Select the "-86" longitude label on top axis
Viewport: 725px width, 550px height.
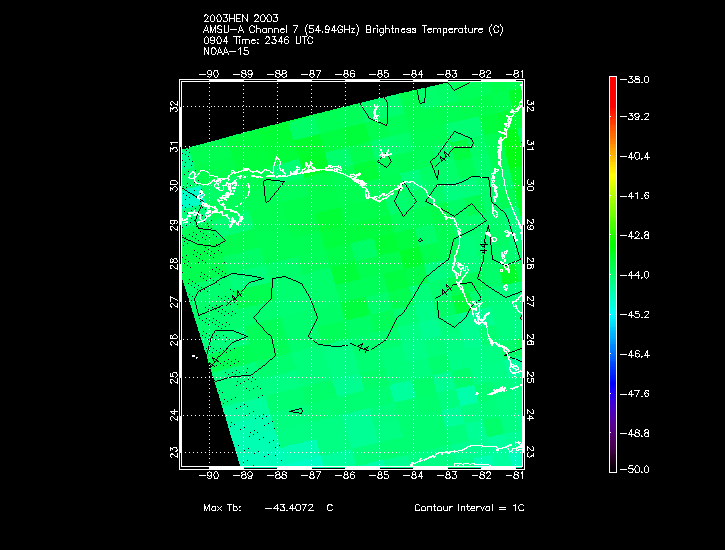[x=345, y=74]
